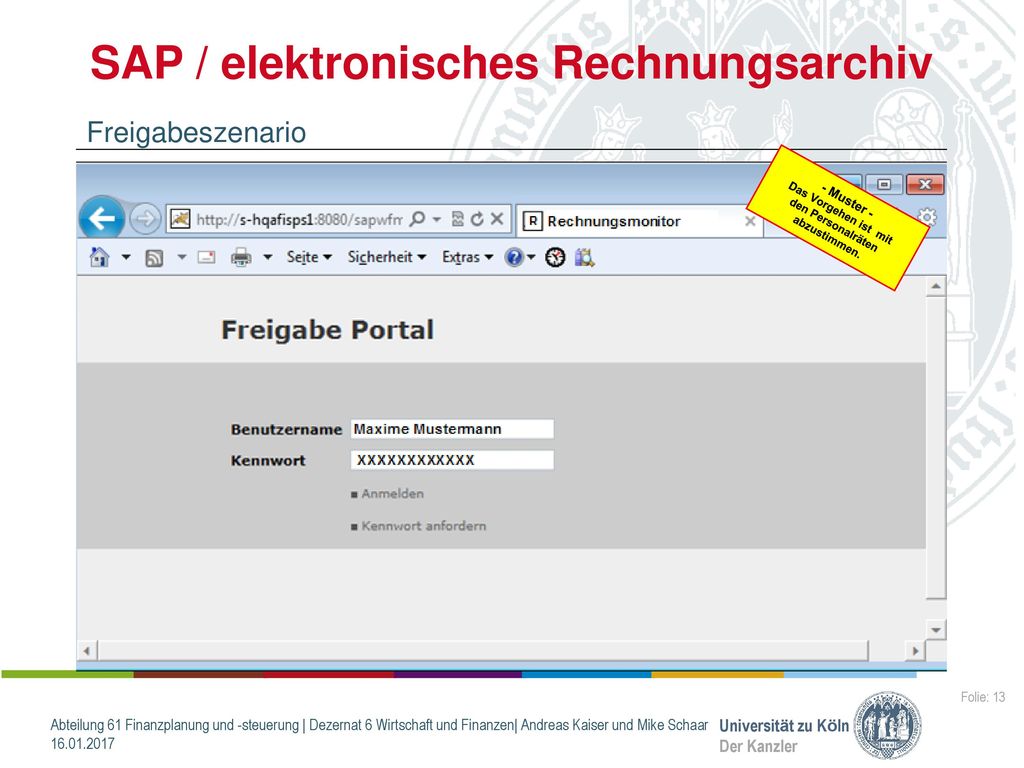Refresh the page with reload icon
1024x768 pixels.
pos(477,219)
